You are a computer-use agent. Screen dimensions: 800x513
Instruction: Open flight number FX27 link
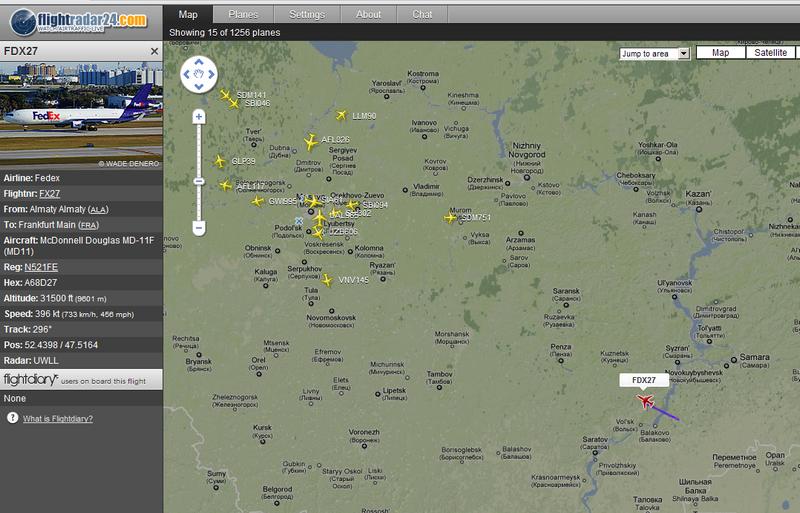pyautogui.click(x=49, y=193)
